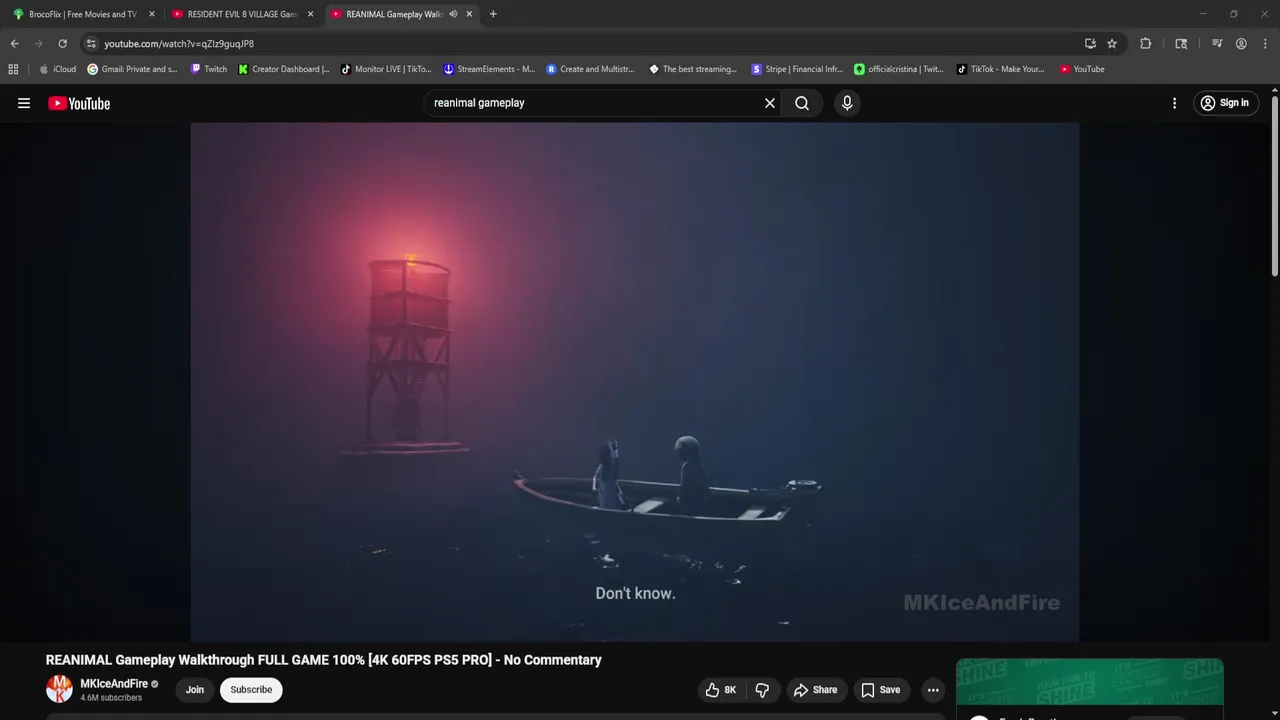The width and height of the screenshot is (1280, 720).
Task: Open the browser extensions puzzle icon
Action: coord(1146,44)
